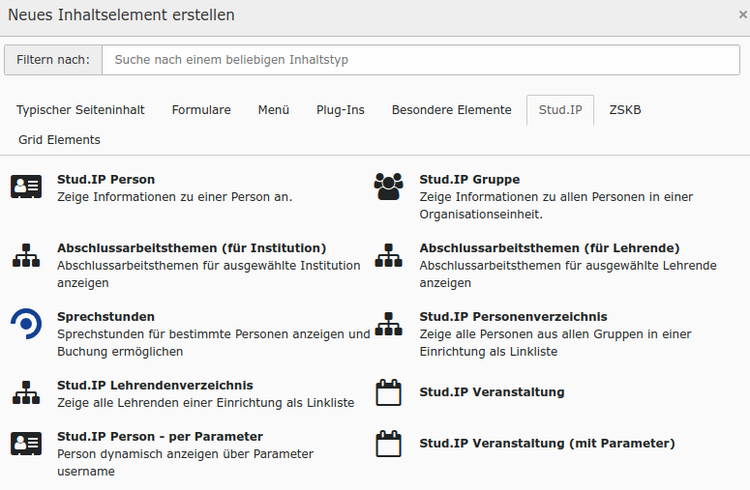Viewport: 750px width, 490px height.
Task: Switch to the Formulare tab
Action: (201, 110)
